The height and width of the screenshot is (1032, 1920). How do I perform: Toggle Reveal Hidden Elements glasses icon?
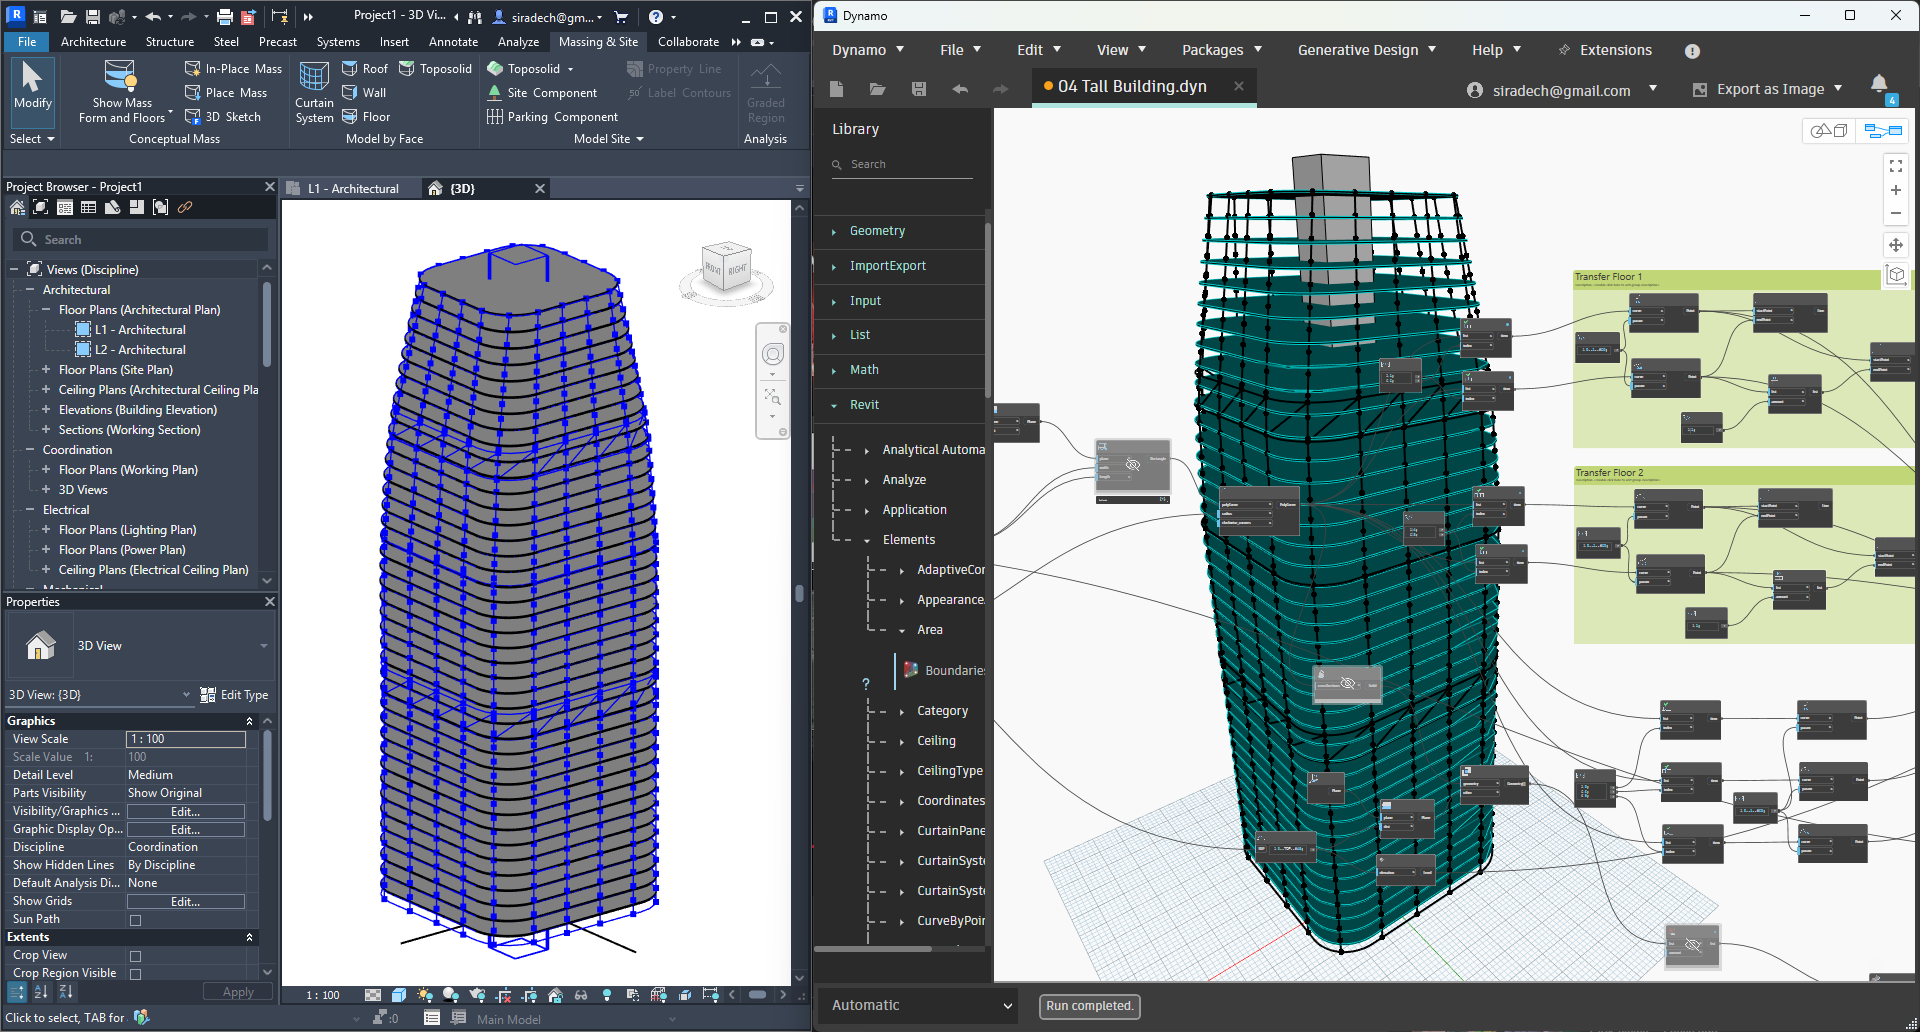[580, 995]
